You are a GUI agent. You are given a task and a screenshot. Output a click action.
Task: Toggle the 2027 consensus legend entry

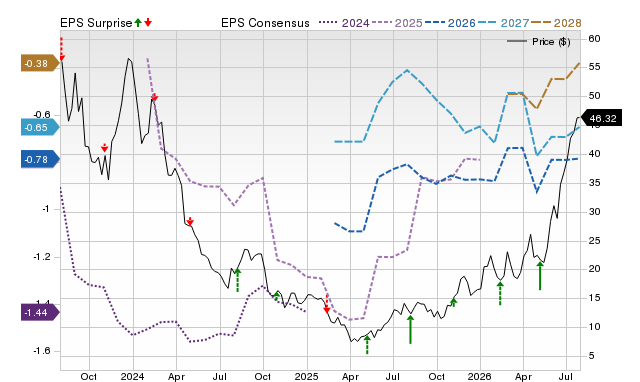[503, 23]
